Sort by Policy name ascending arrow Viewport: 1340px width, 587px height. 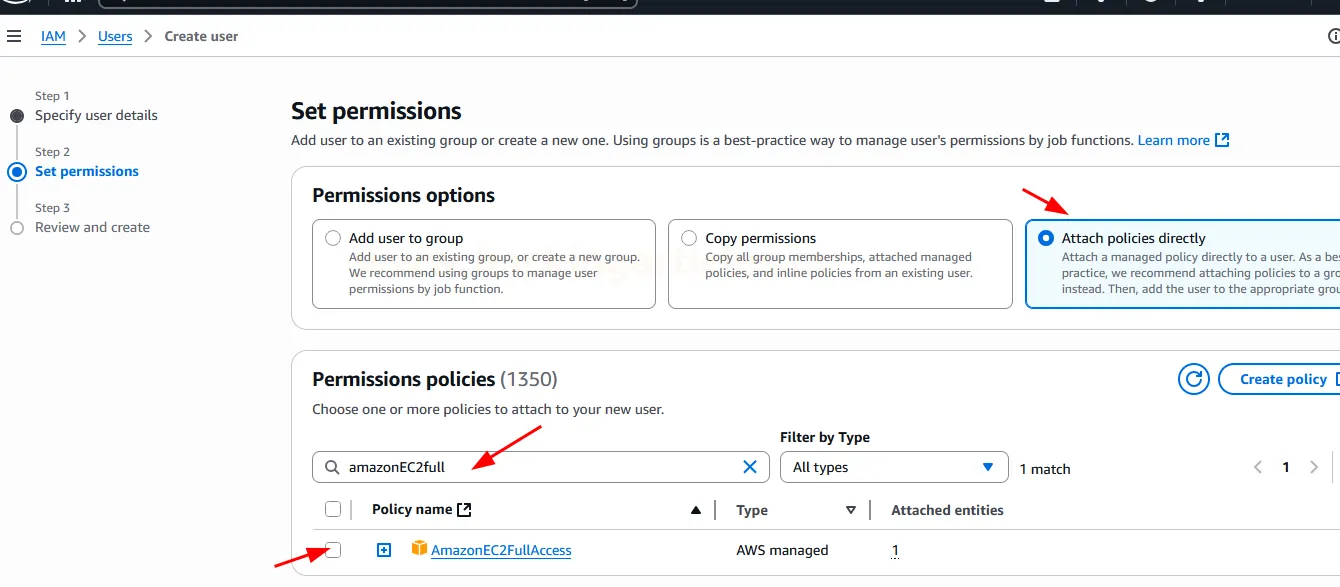click(x=696, y=510)
